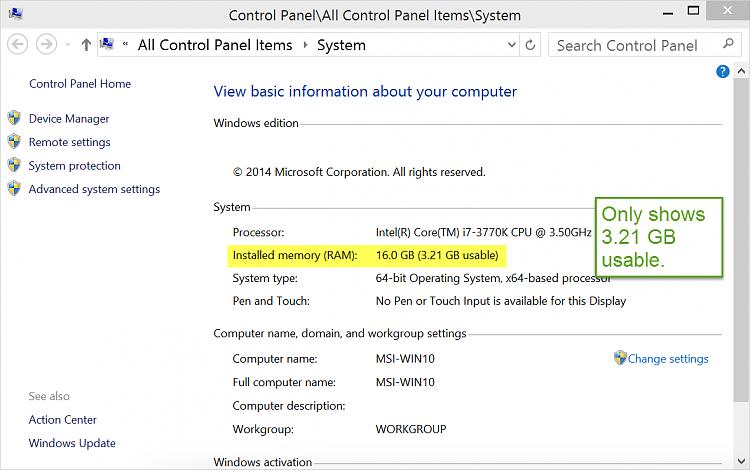
Task: Open Action Center under See also
Action: [63, 419]
